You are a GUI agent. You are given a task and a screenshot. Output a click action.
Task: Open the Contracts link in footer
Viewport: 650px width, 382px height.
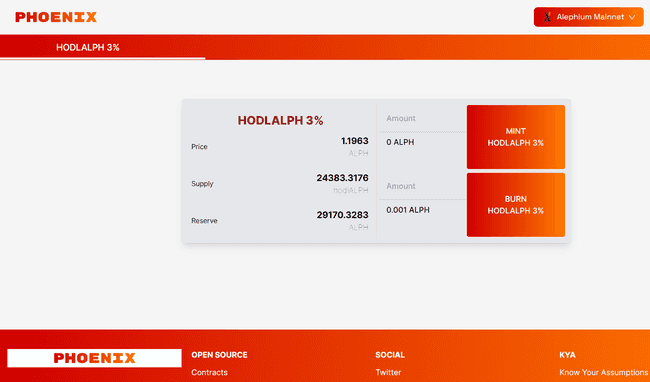click(x=209, y=372)
